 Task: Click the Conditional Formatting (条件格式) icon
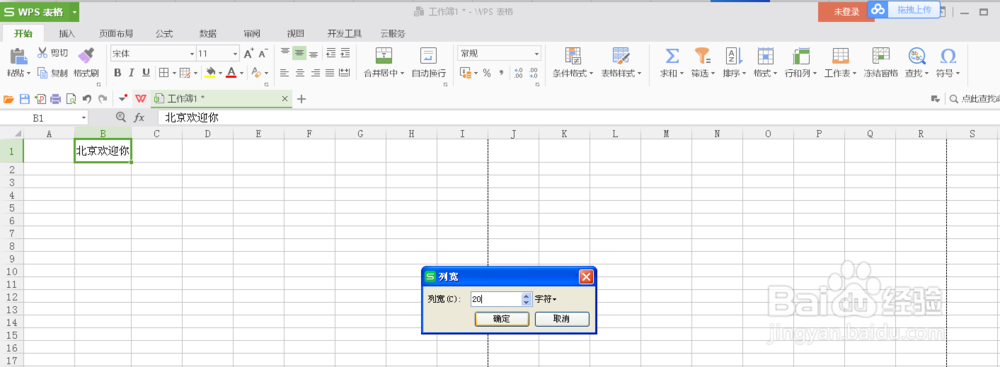click(573, 56)
